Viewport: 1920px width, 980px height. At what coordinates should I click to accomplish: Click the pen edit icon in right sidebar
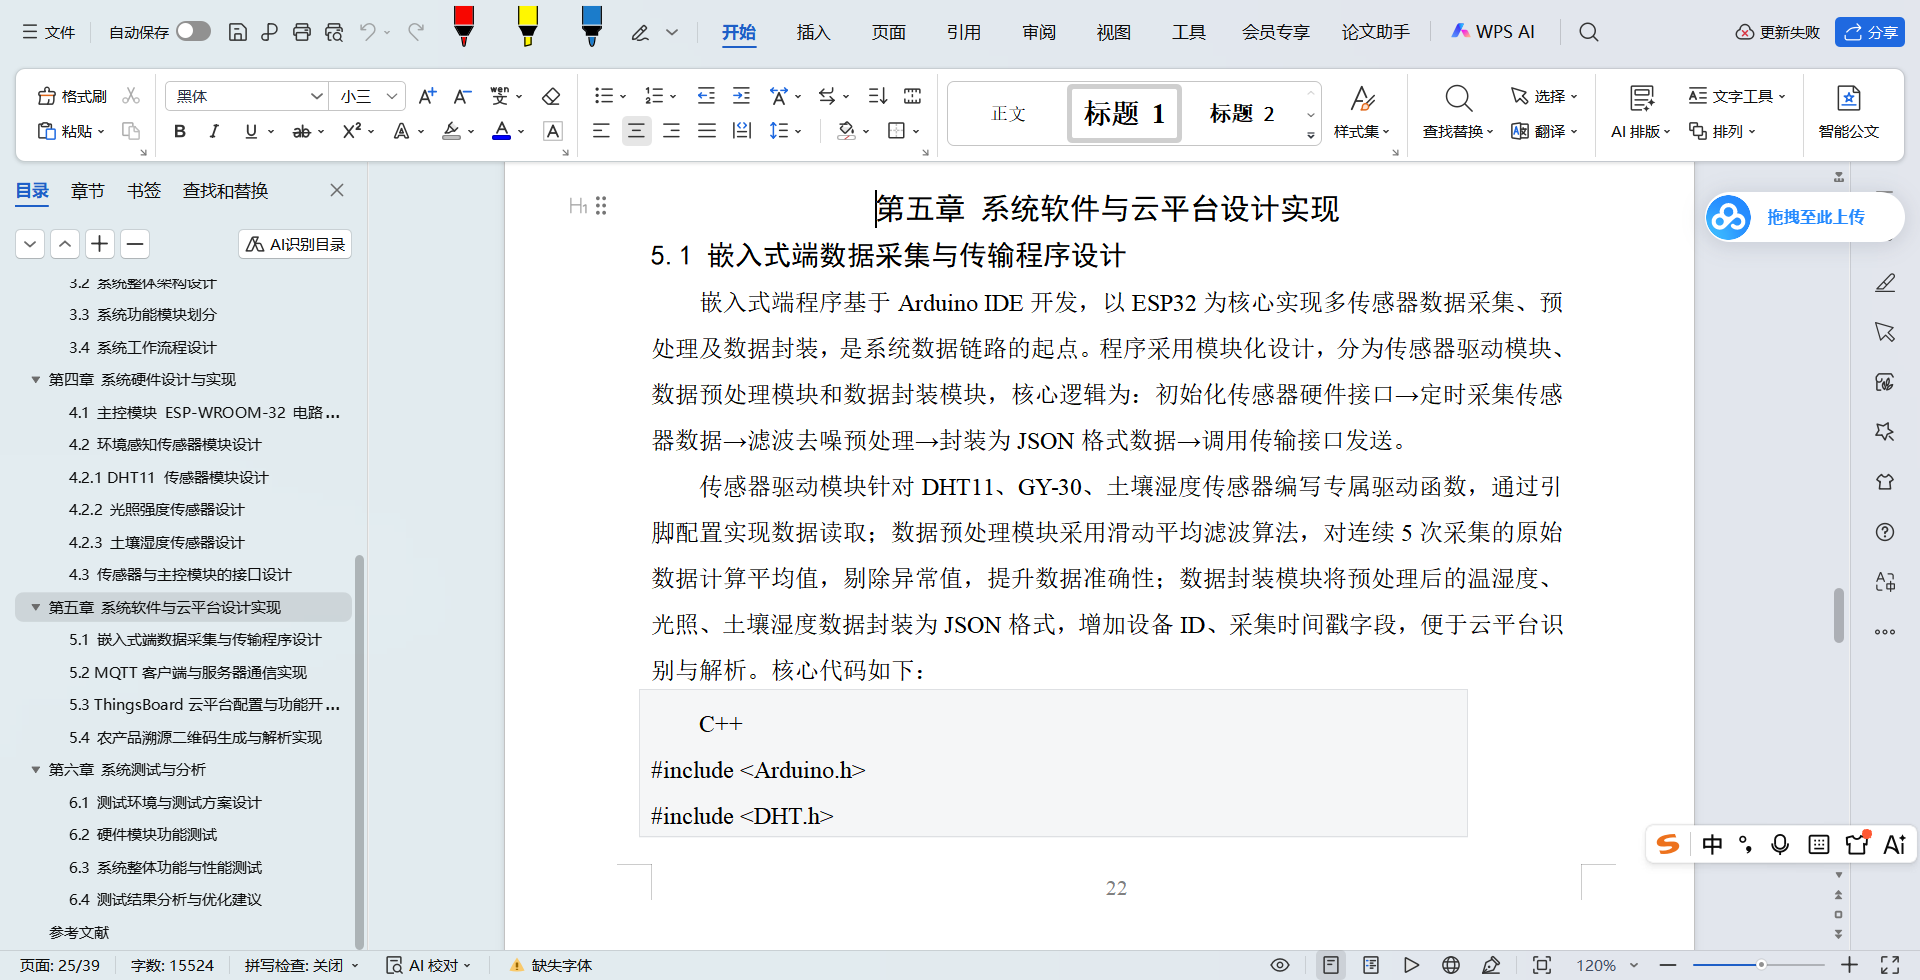pyautogui.click(x=1885, y=283)
